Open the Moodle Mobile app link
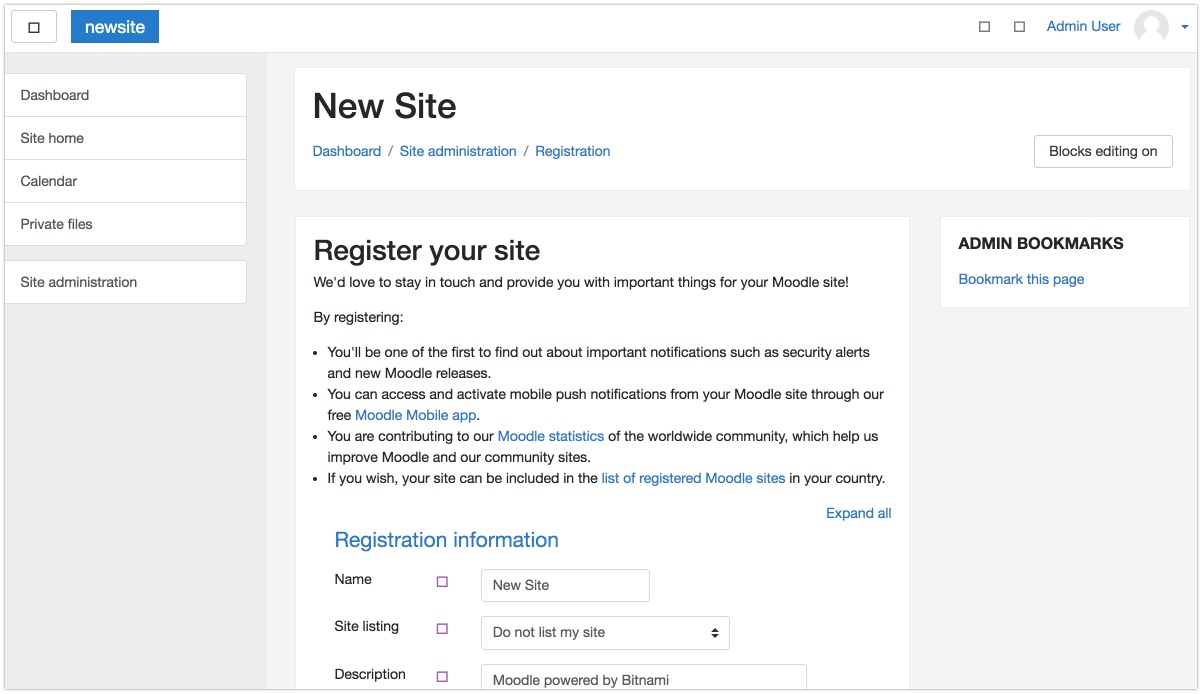This screenshot has height=694, width=1202. 416,415
